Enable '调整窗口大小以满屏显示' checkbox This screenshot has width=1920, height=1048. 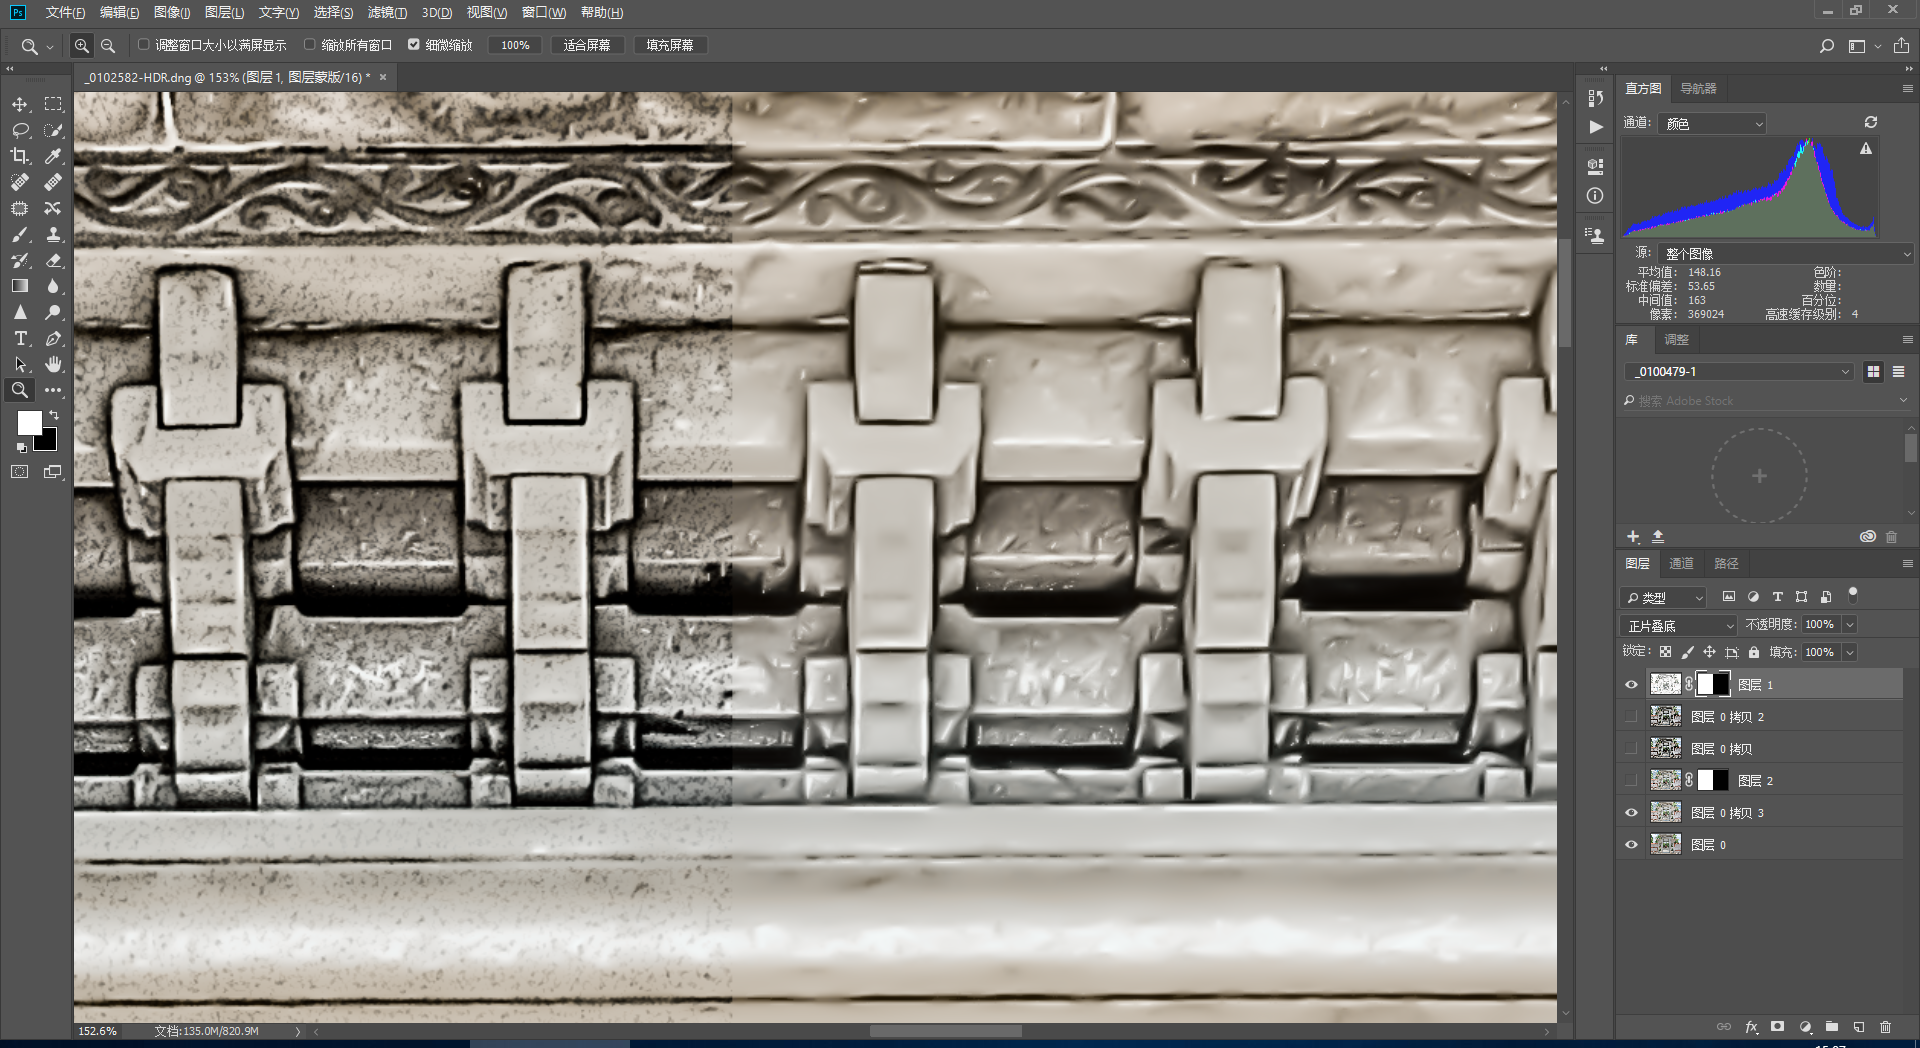(143, 45)
